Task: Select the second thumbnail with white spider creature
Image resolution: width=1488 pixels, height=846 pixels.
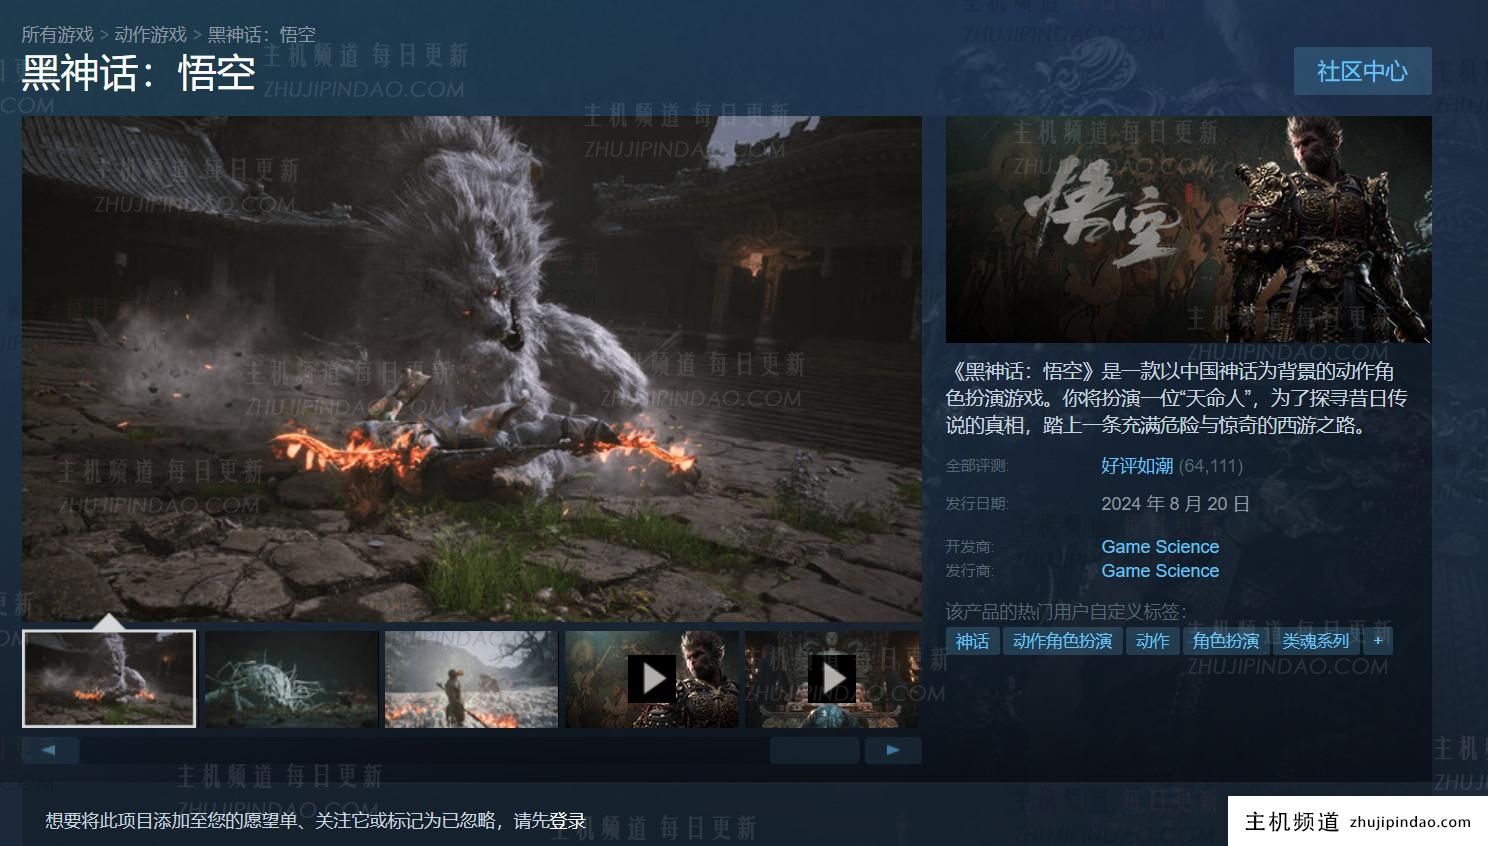Action: tap(291, 679)
